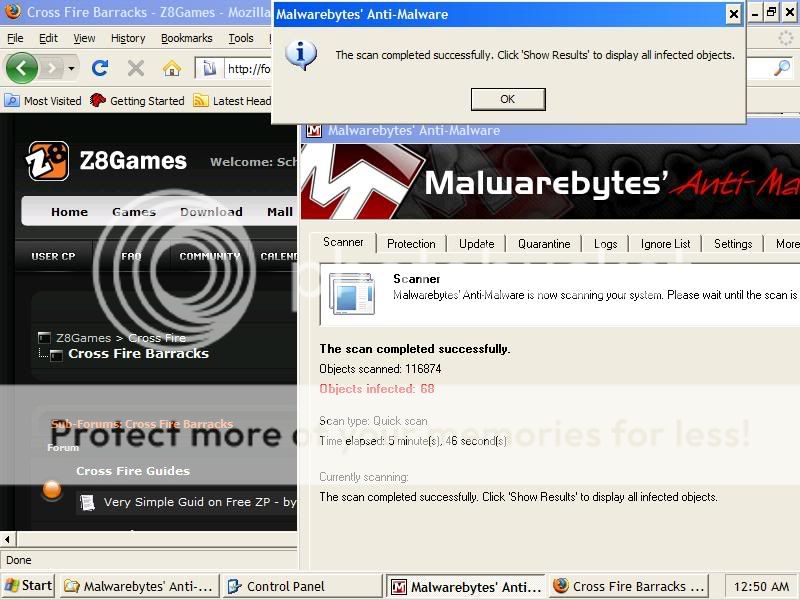The image size is (800, 600).
Task: Open the Bookmarks menu
Action: 186,38
